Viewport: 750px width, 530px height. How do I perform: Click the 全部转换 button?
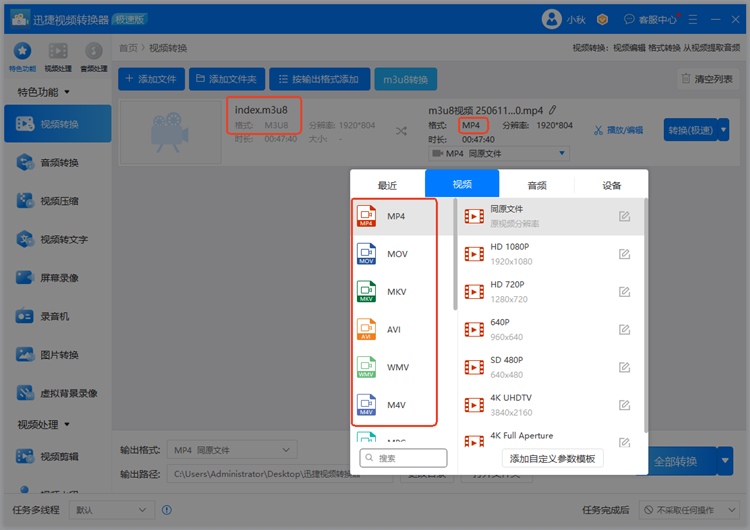(676, 461)
